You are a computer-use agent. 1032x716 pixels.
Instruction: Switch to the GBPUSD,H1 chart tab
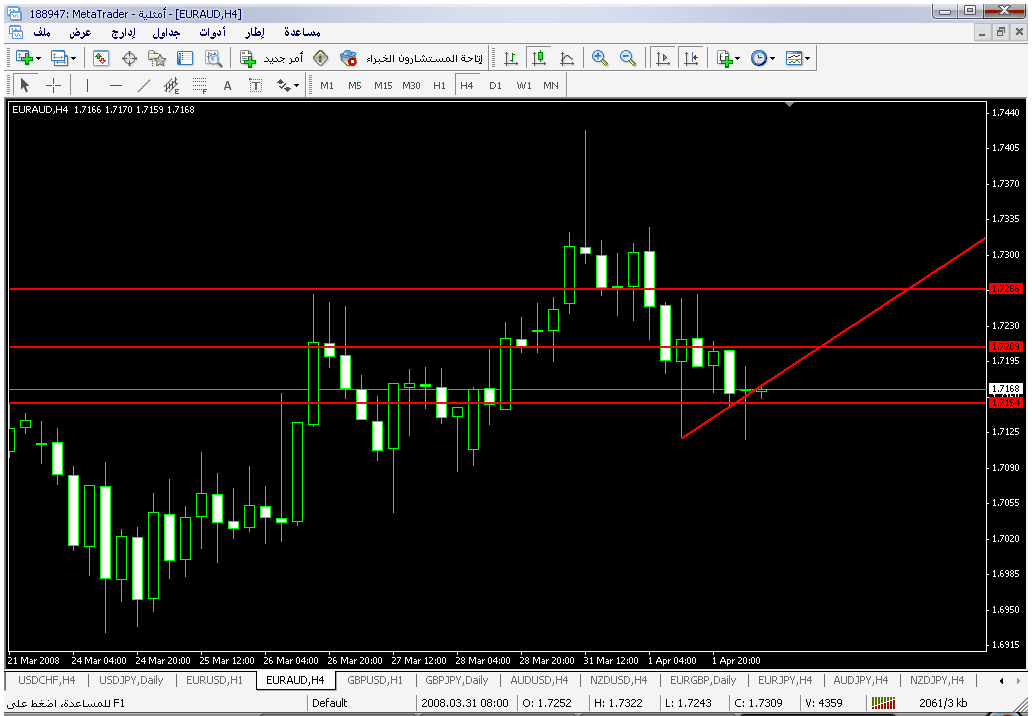[375, 680]
